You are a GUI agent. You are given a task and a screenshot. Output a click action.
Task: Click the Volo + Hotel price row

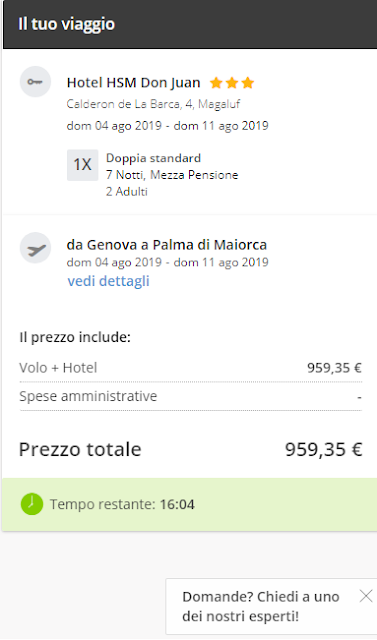point(191,368)
